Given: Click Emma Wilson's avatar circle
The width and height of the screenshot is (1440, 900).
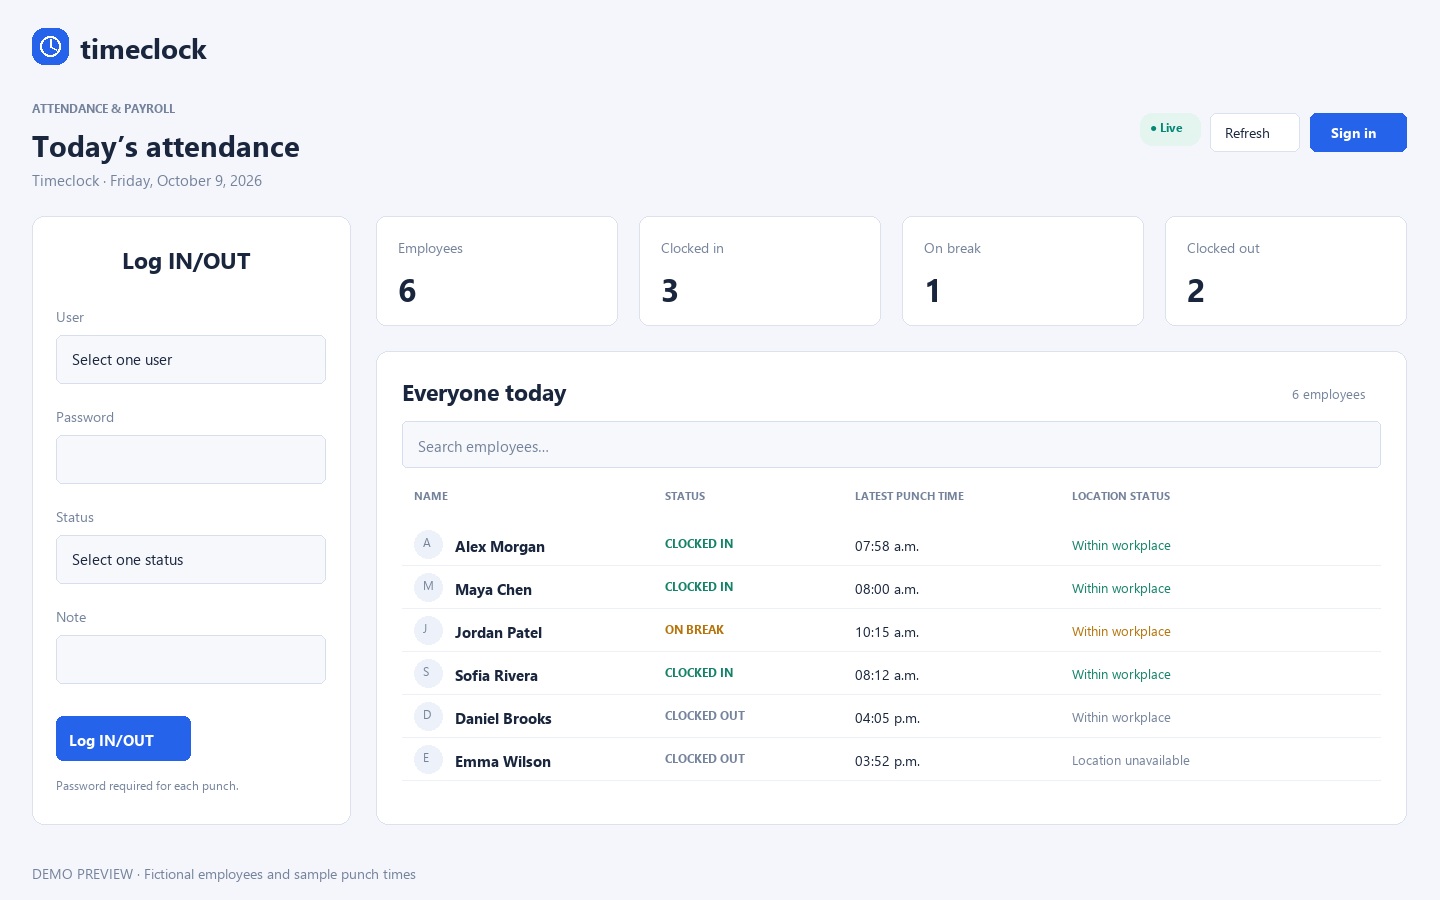Looking at the screenshot, I should tap(428, 759).
